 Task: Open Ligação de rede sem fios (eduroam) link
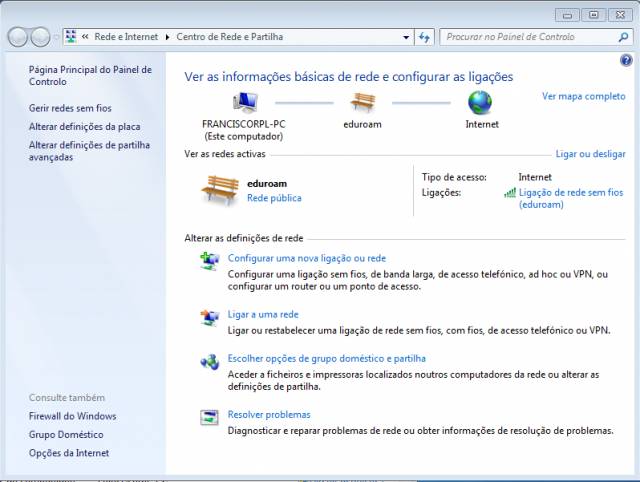pyautogui.click(x=571, y=198)
